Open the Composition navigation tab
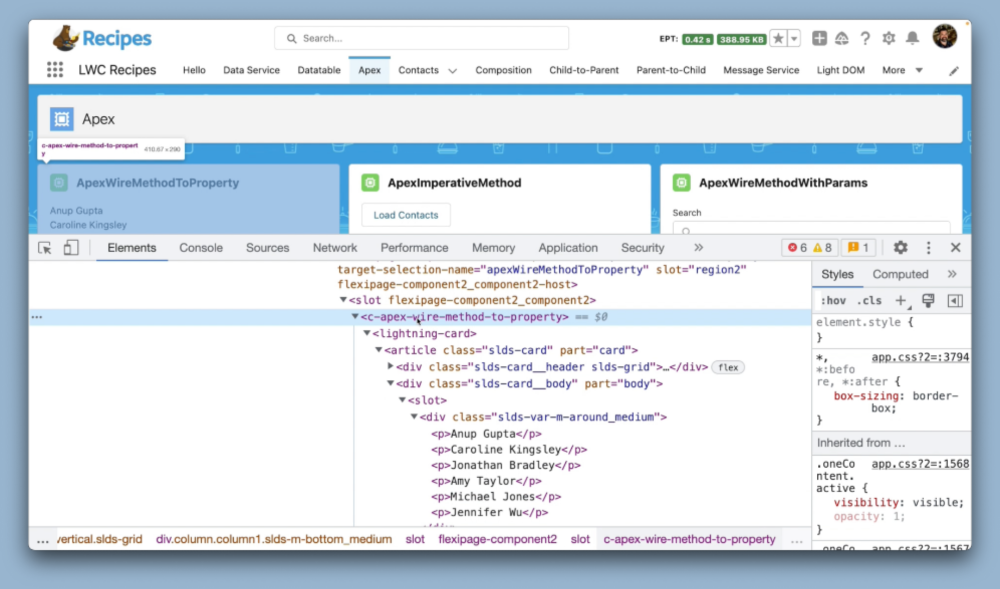 click(503, 70)
